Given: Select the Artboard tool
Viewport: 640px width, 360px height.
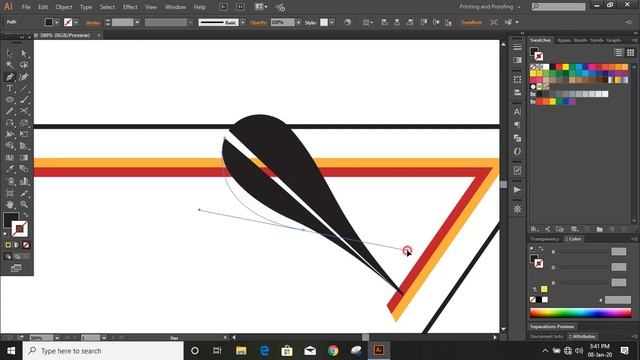Looking at the screenshot, I should pyautogui.click(x=10, y=193).
